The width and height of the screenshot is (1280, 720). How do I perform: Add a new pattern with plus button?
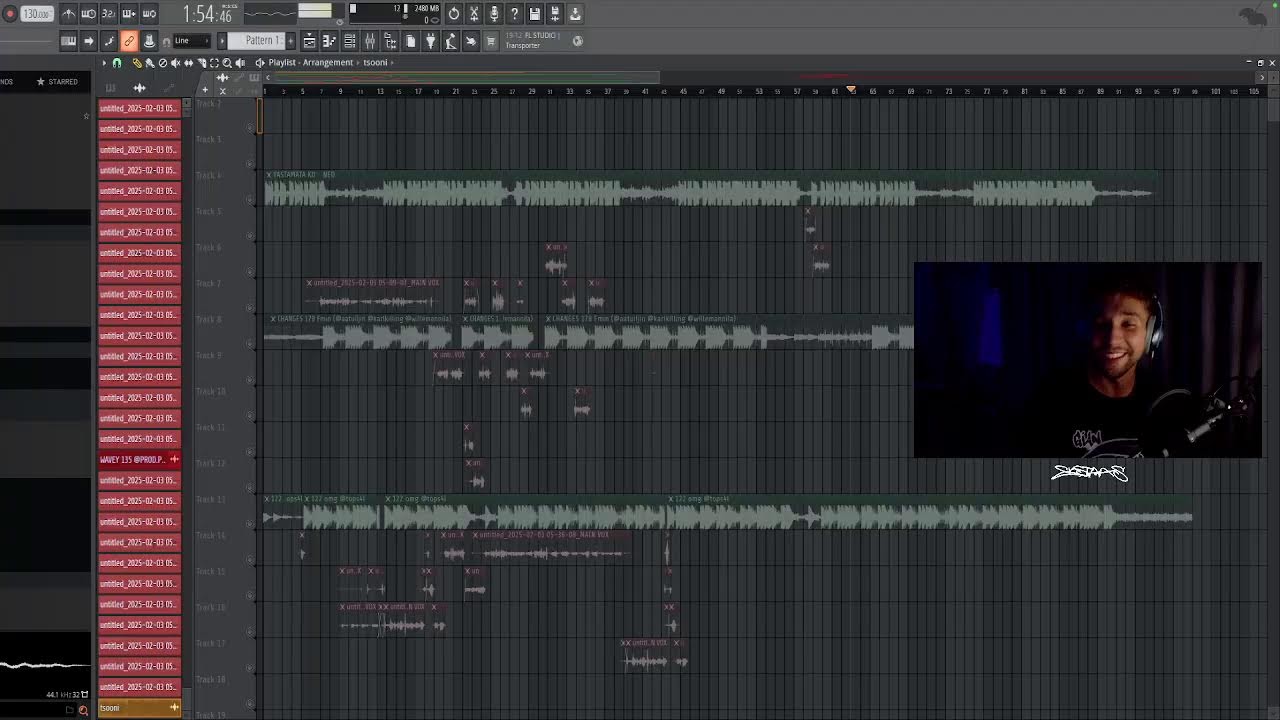(x=289, y=41)
